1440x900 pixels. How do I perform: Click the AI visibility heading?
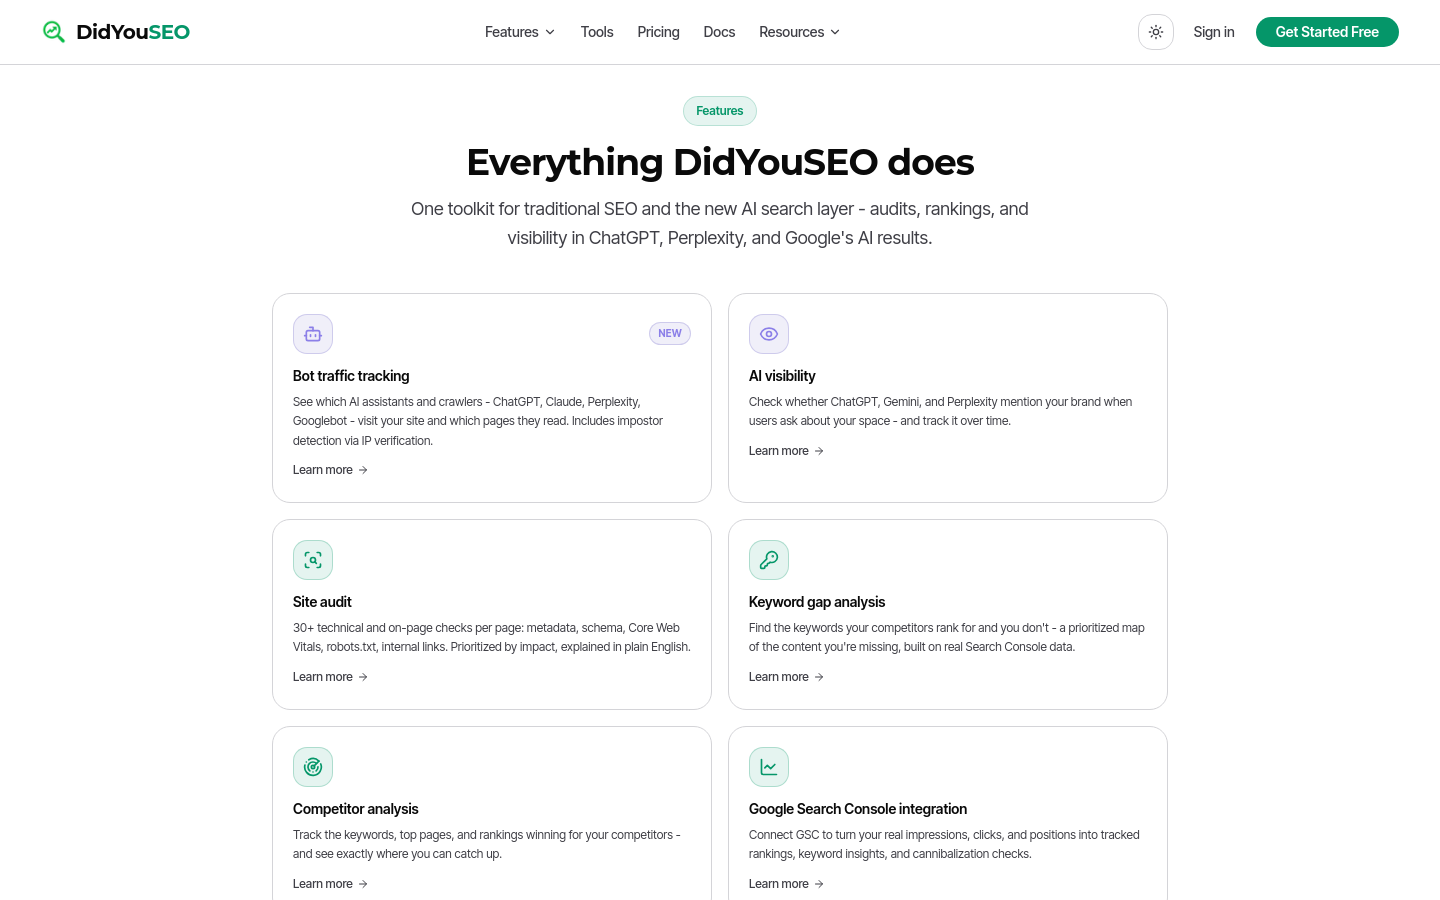coord(782,376)
